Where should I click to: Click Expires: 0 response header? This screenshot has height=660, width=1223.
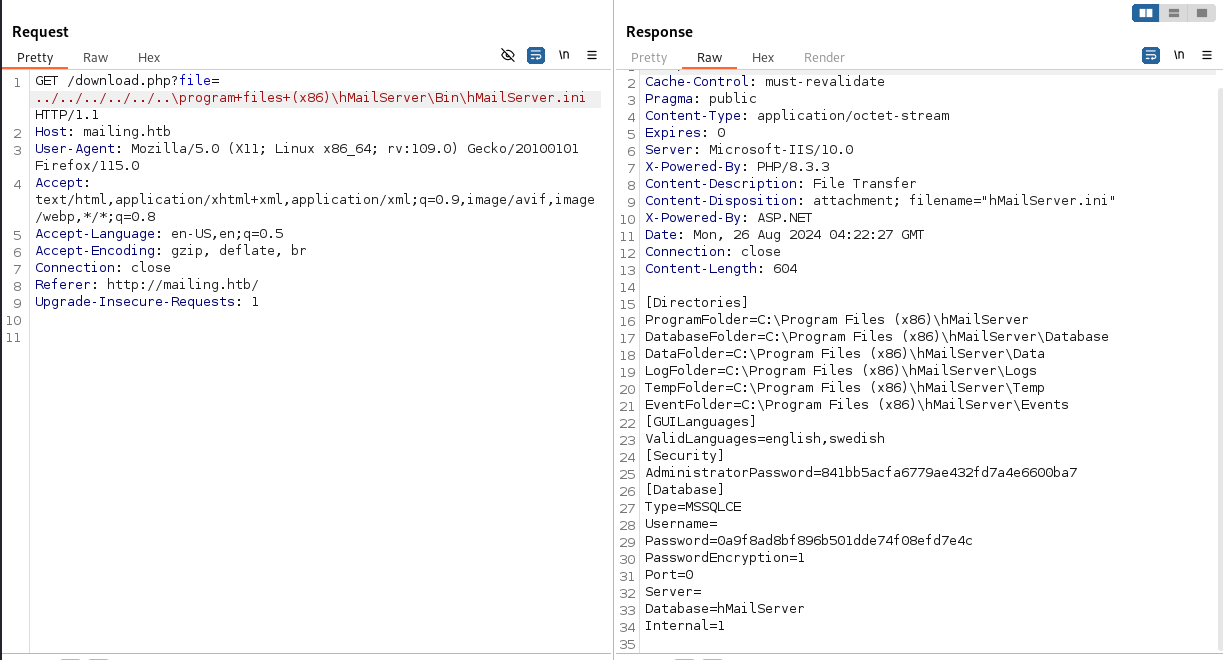685,133
